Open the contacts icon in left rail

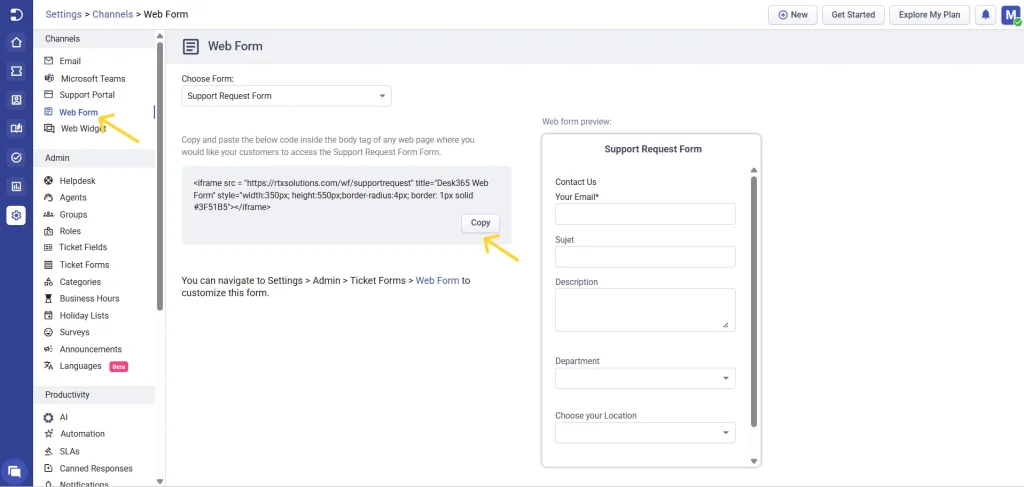(16, 100)
